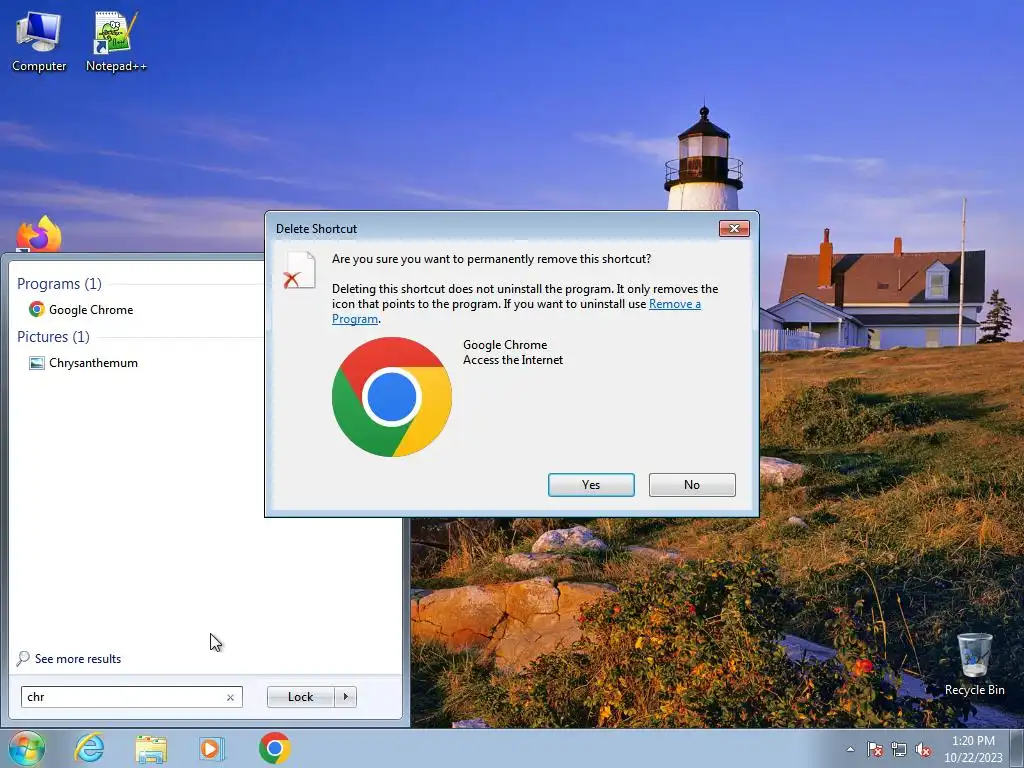Click into the Start menu search field
This screenshot has width=1024, height=768.
pyautogui.click(x=131, y=697)
